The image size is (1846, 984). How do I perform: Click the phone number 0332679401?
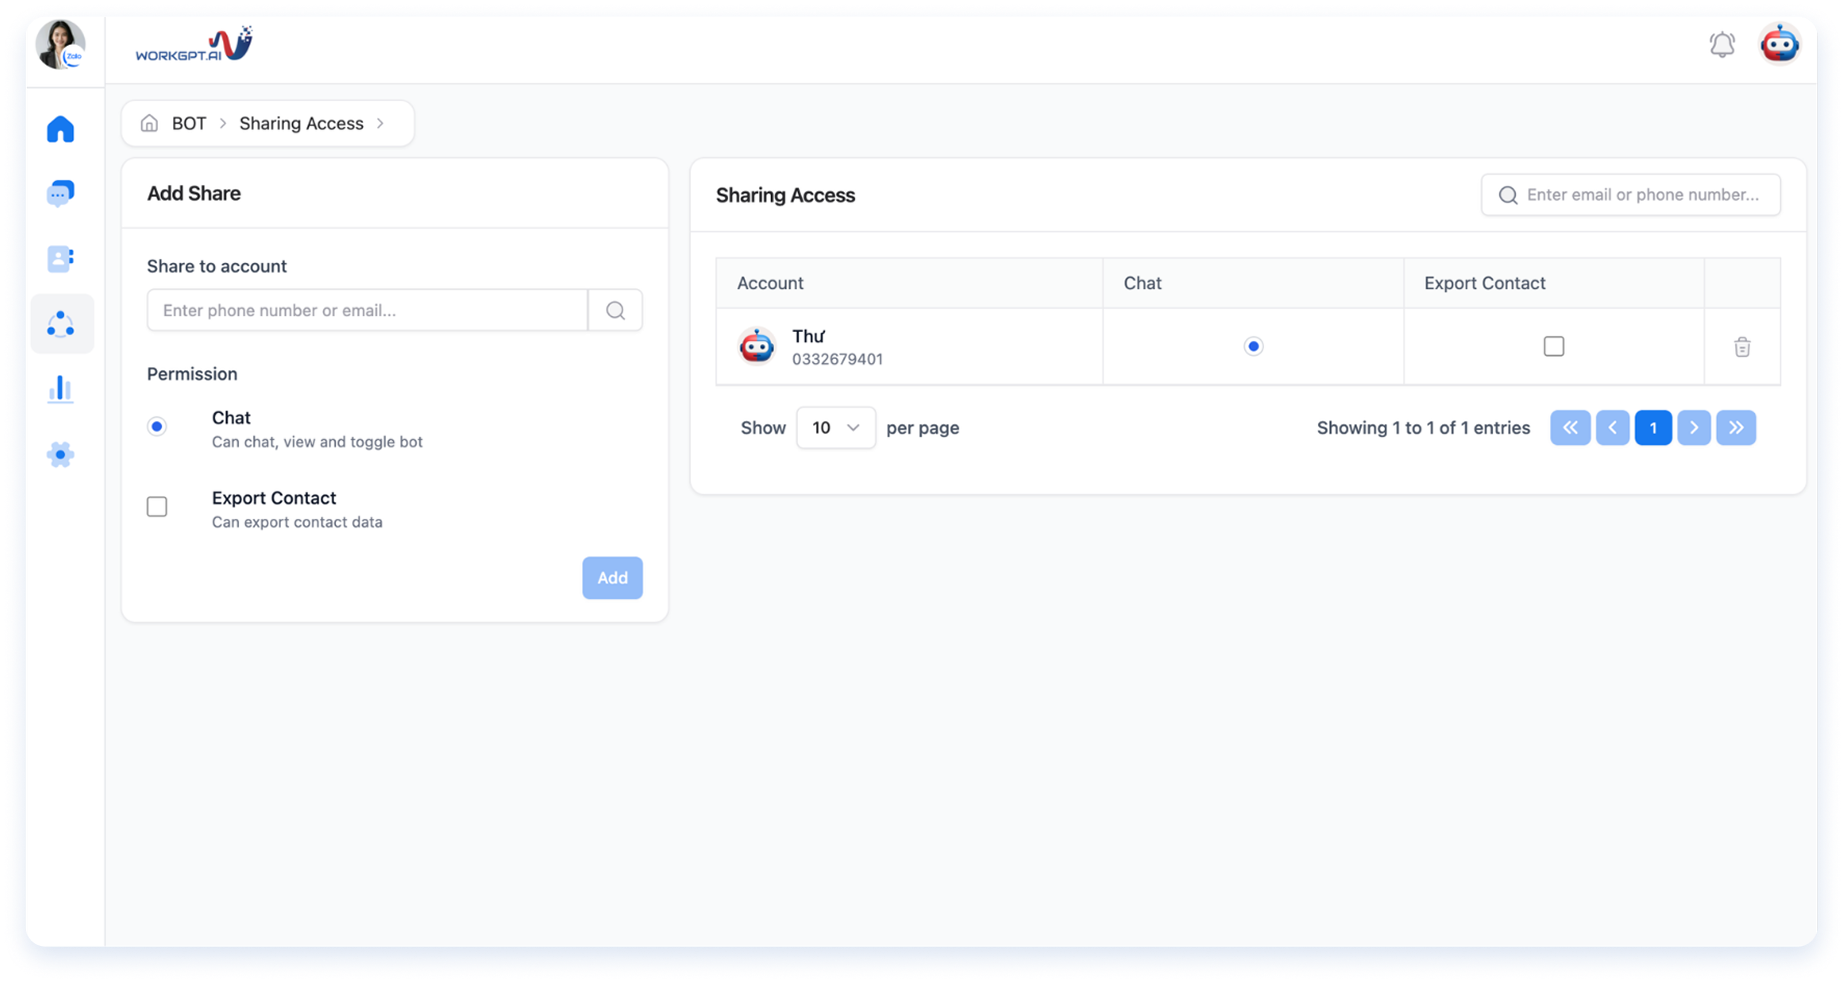click(837, 359)
